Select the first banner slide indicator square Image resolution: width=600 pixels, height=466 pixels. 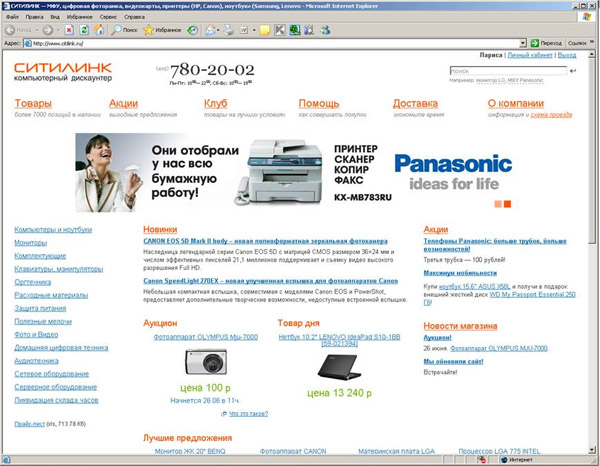[498, 204]
